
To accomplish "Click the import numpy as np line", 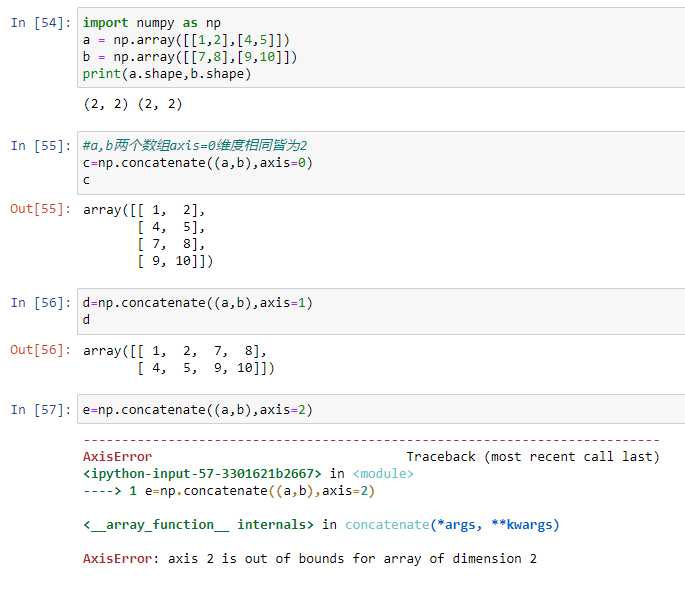I will click(x=152, y=23).
